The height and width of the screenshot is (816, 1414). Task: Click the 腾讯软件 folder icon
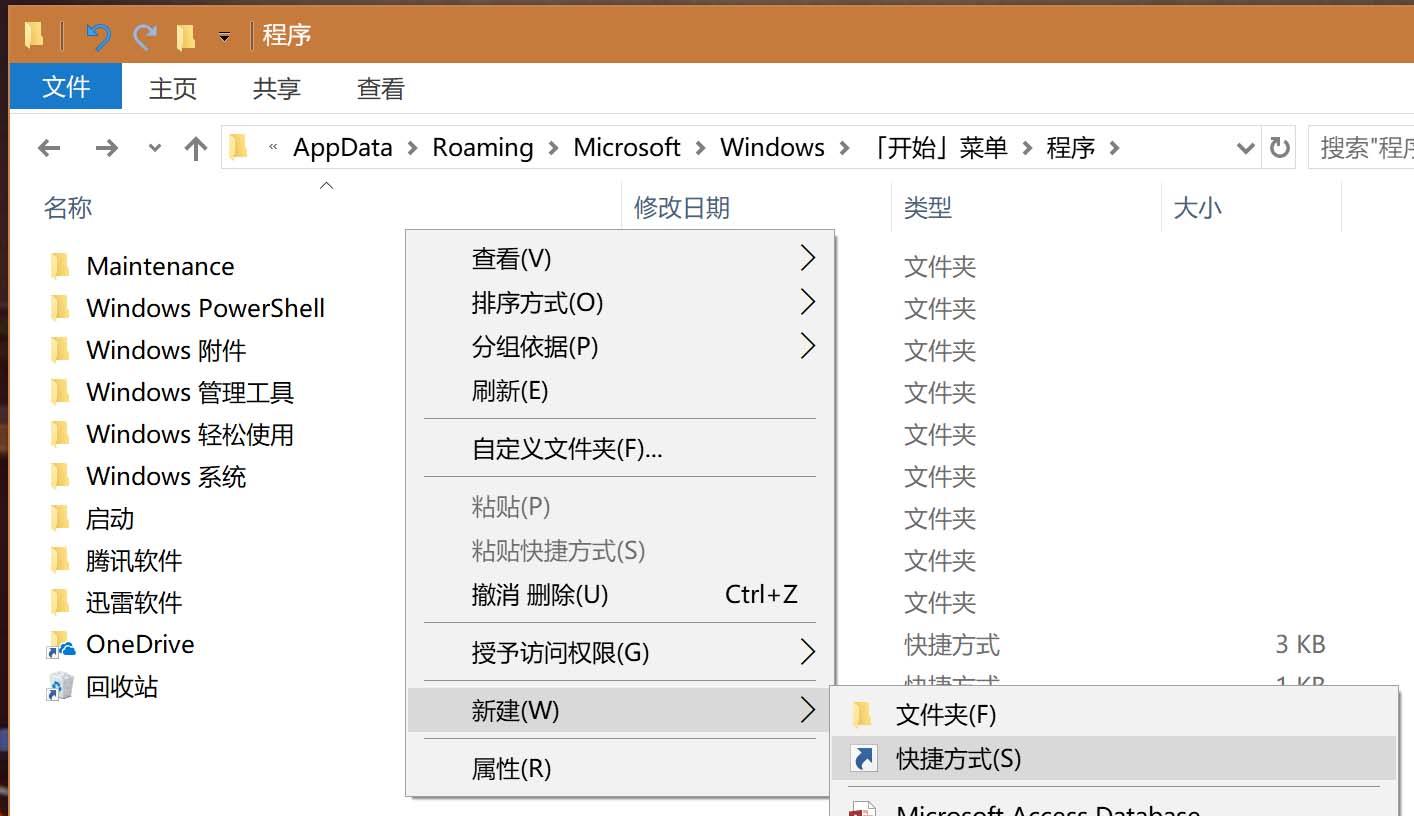tap(60, 560)
